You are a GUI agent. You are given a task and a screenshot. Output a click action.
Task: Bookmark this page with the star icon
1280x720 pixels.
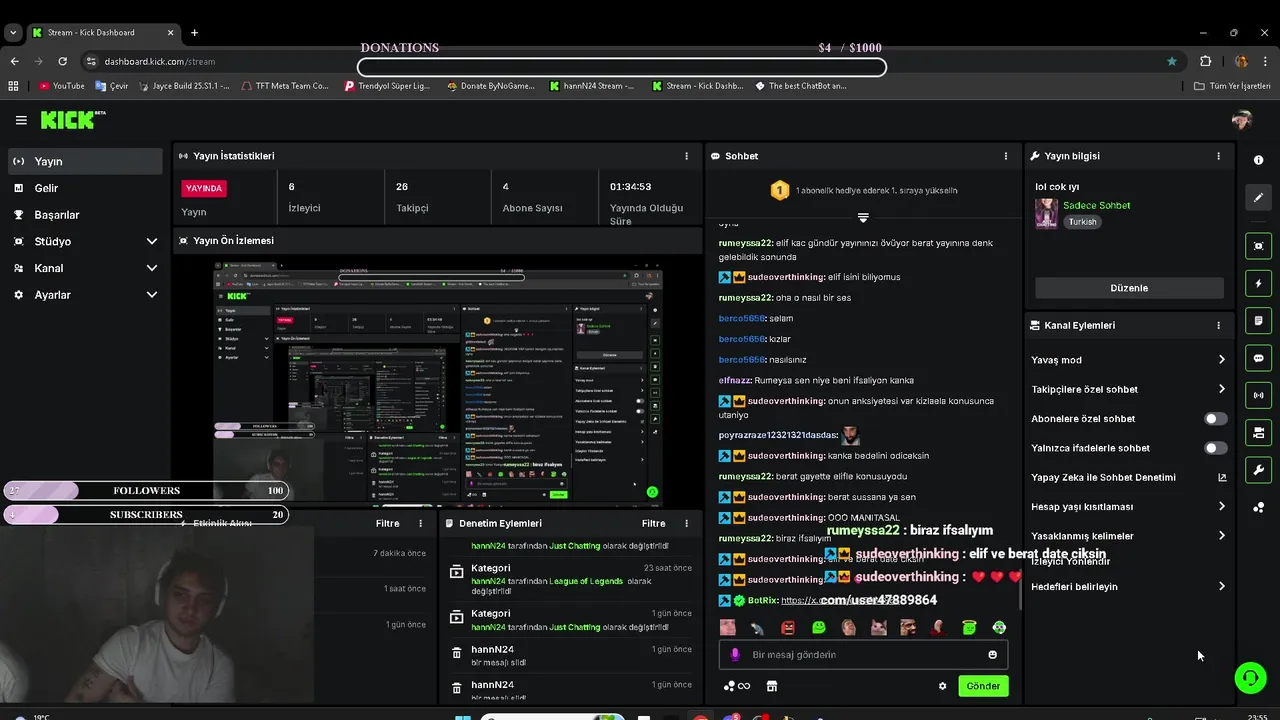[x=1172, y=61]
